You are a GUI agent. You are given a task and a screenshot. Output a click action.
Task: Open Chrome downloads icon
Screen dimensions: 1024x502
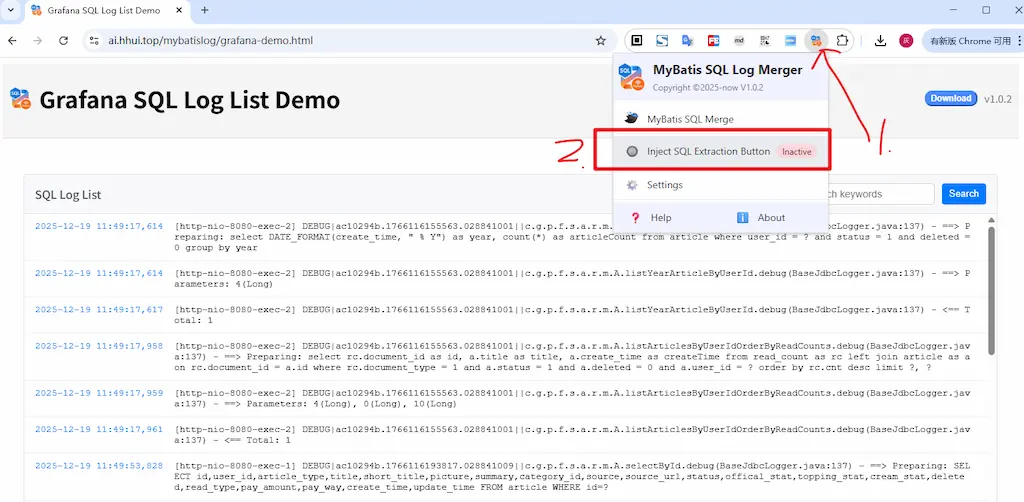880,41
